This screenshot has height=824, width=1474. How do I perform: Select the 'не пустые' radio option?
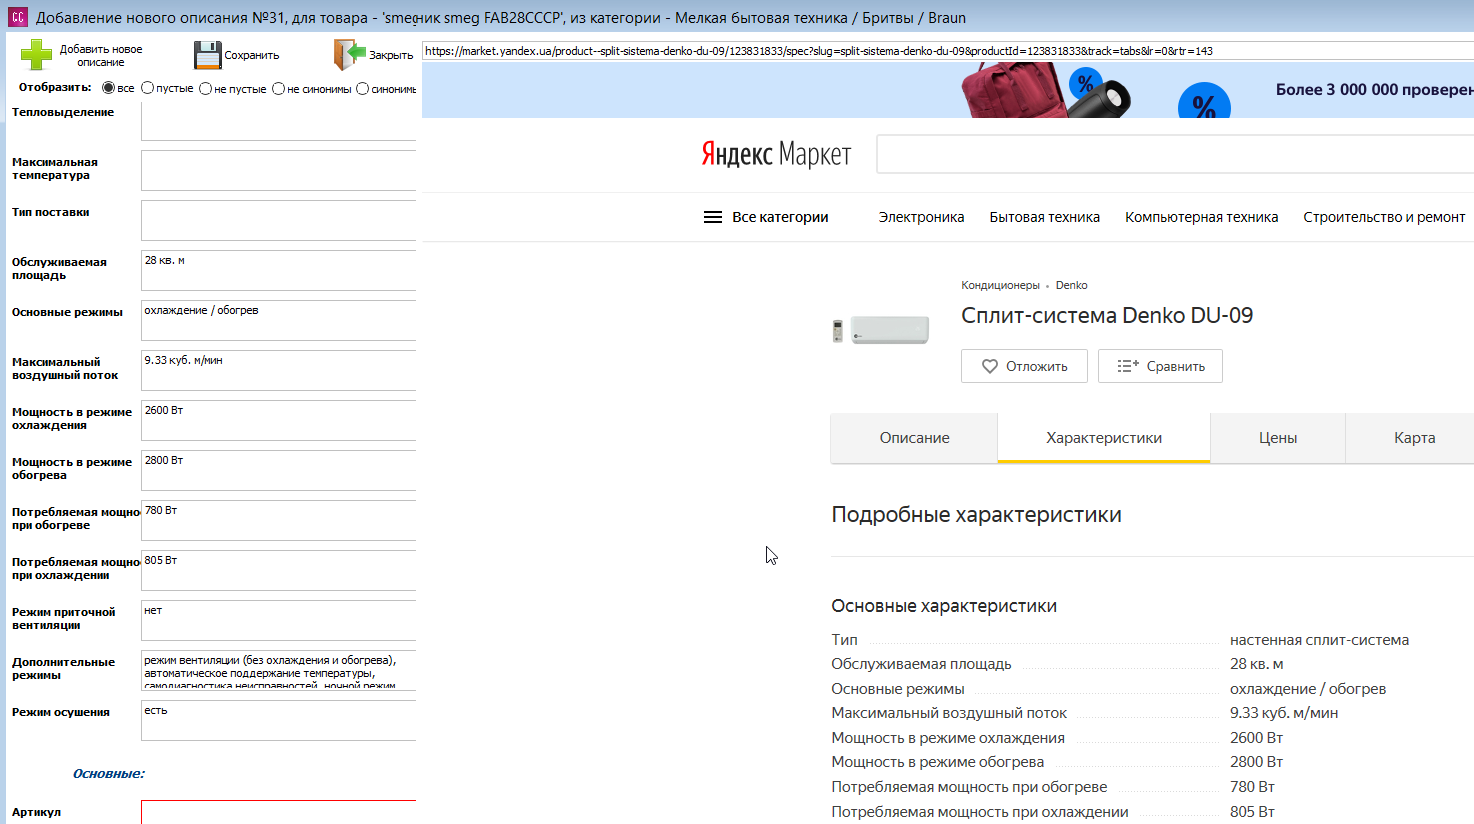[x=206, y=88]
